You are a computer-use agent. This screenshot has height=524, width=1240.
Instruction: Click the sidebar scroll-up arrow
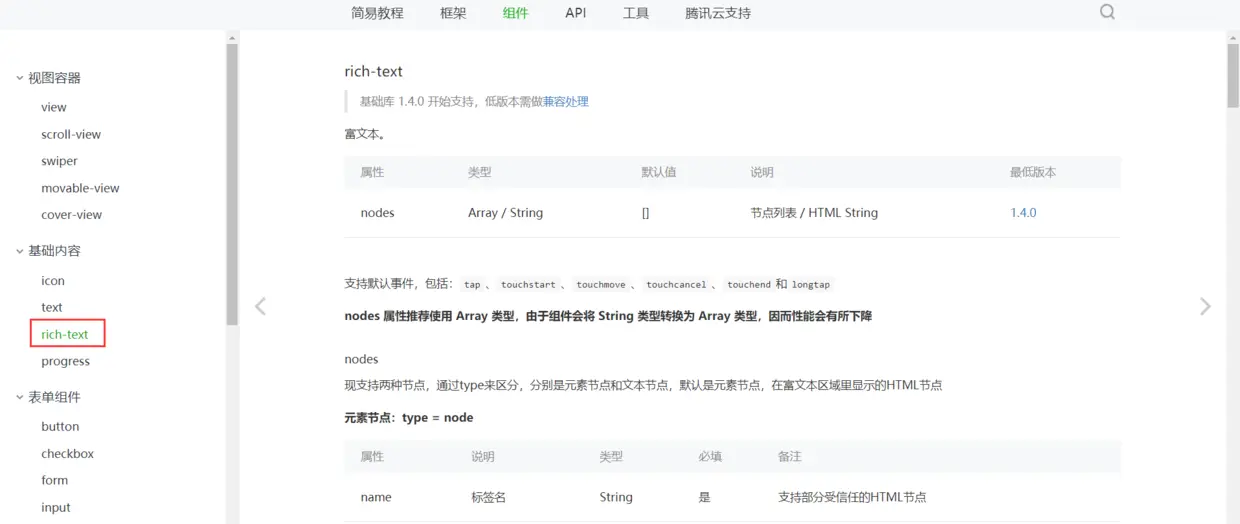[x=232, y=38]
